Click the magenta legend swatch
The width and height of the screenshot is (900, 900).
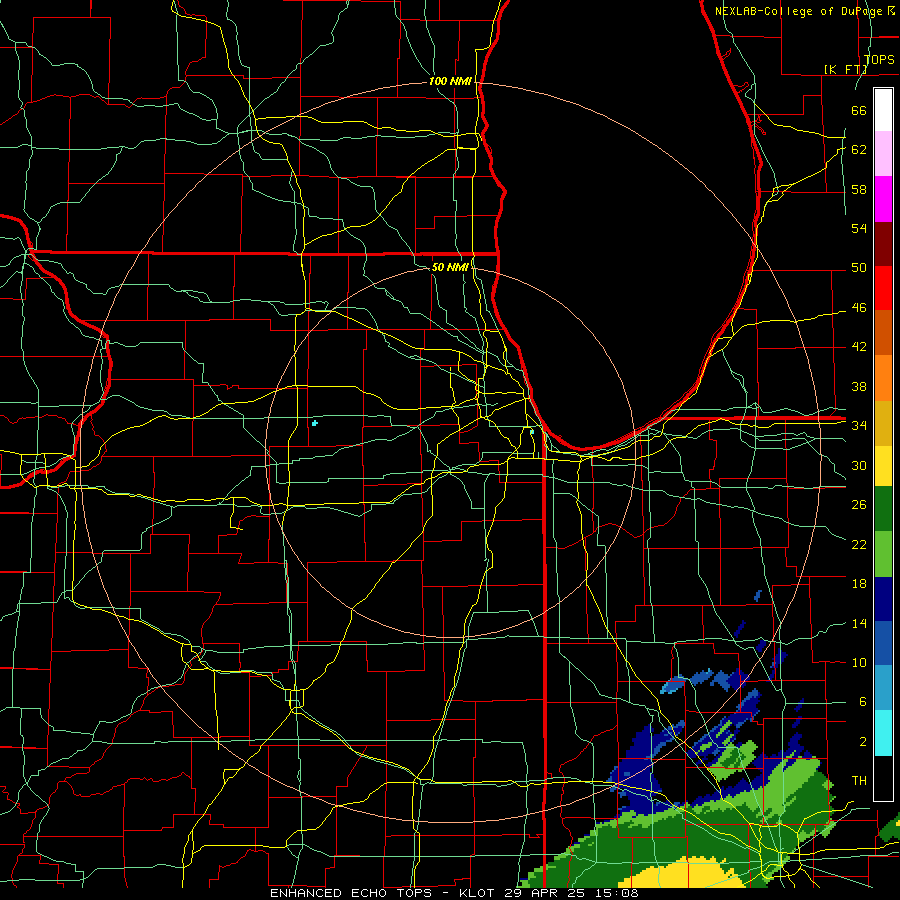(883, 199)
